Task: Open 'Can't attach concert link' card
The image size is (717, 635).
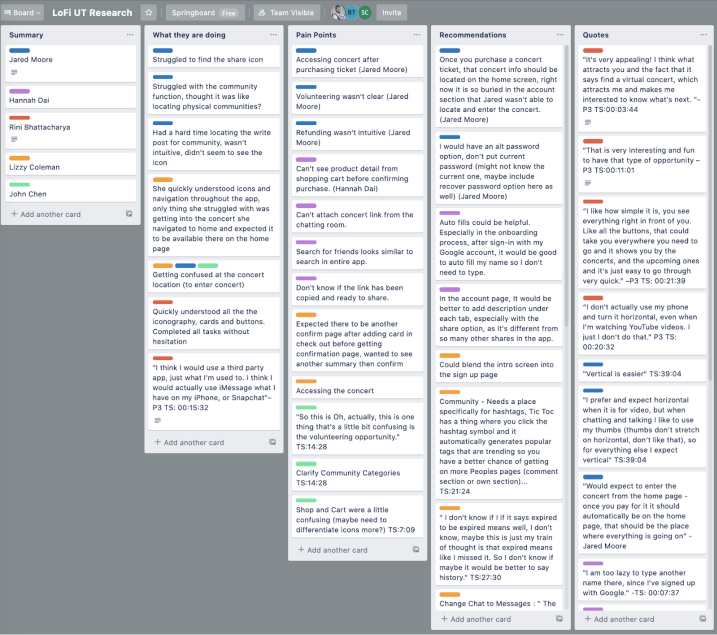Action: point(357,217)
